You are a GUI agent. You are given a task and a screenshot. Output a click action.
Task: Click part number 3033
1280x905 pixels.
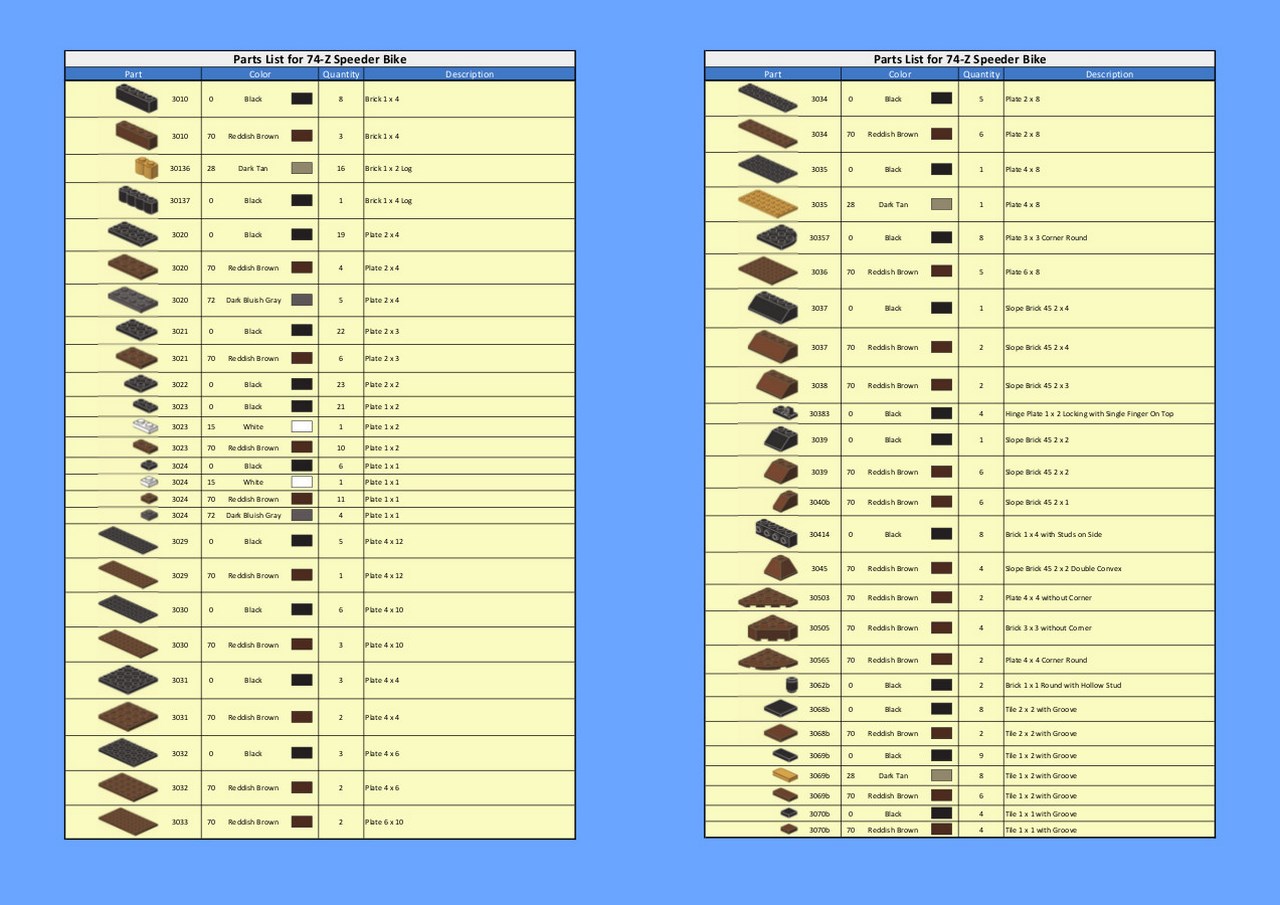click(x=180, y=823)
